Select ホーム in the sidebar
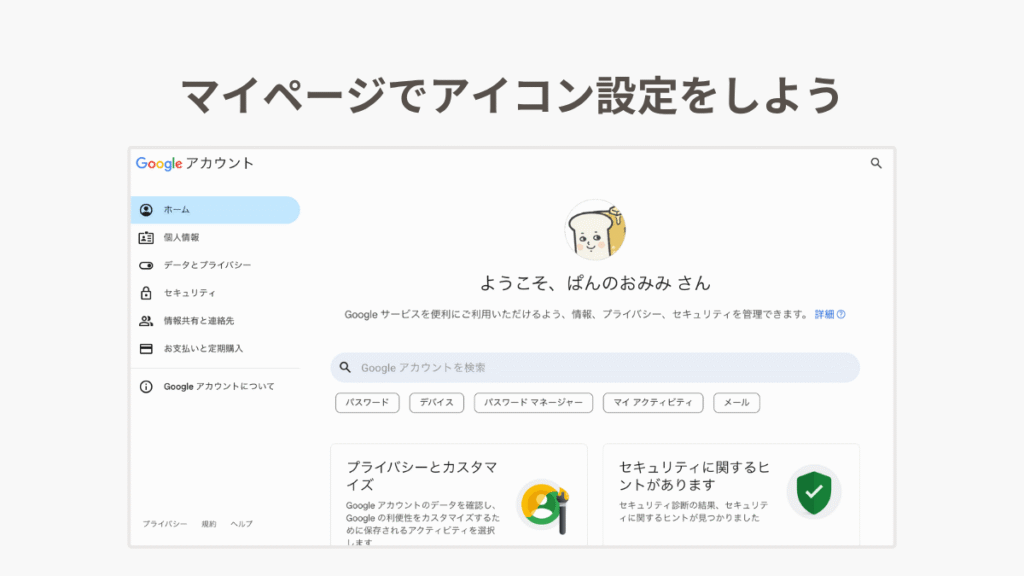The image size is (1024, 576). point(216,210)
